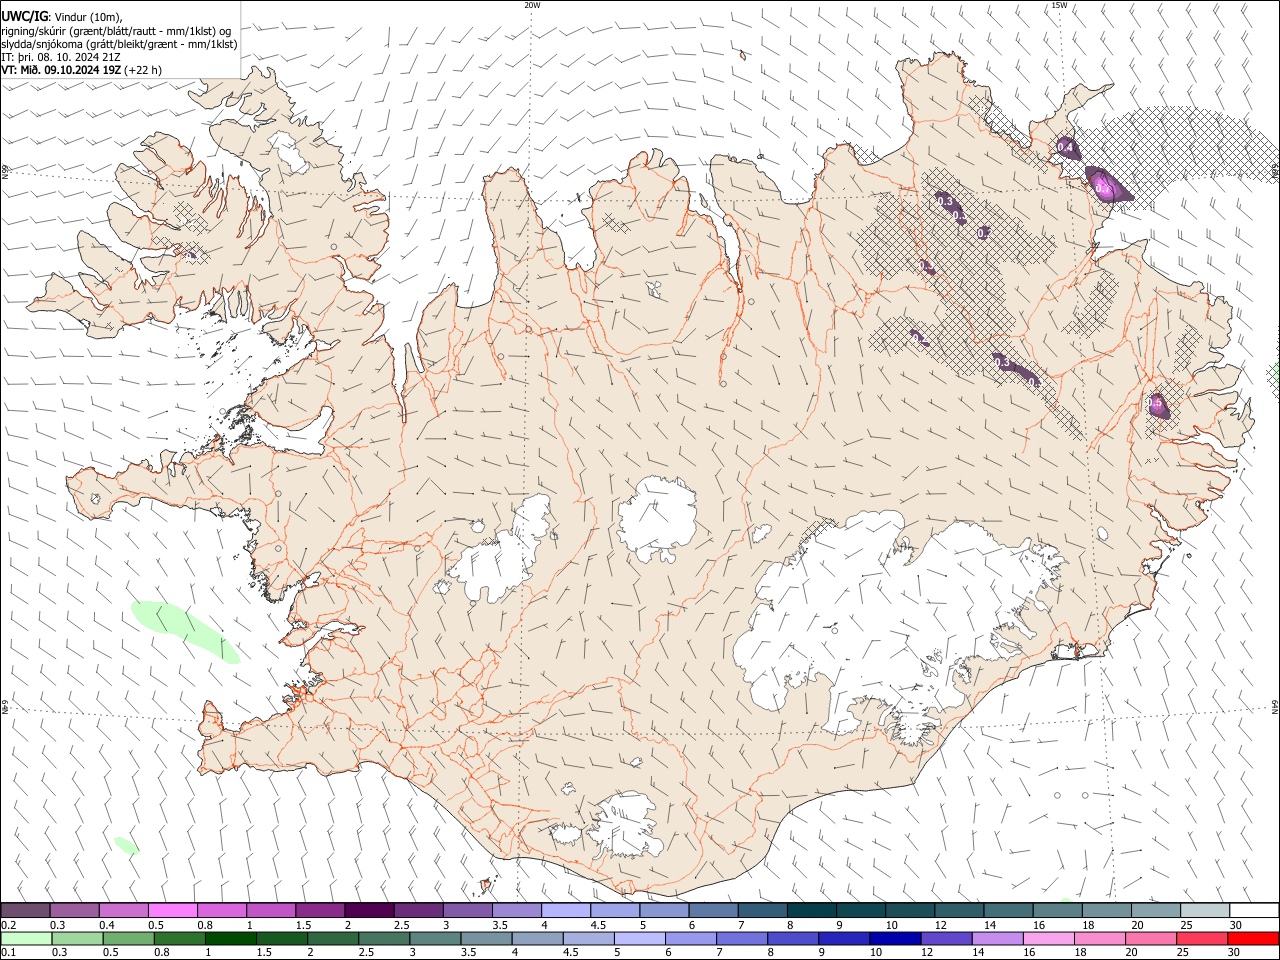Click the 'UWC/IG' title text
The image size is (1280, 960).
(x=24, y=16)
